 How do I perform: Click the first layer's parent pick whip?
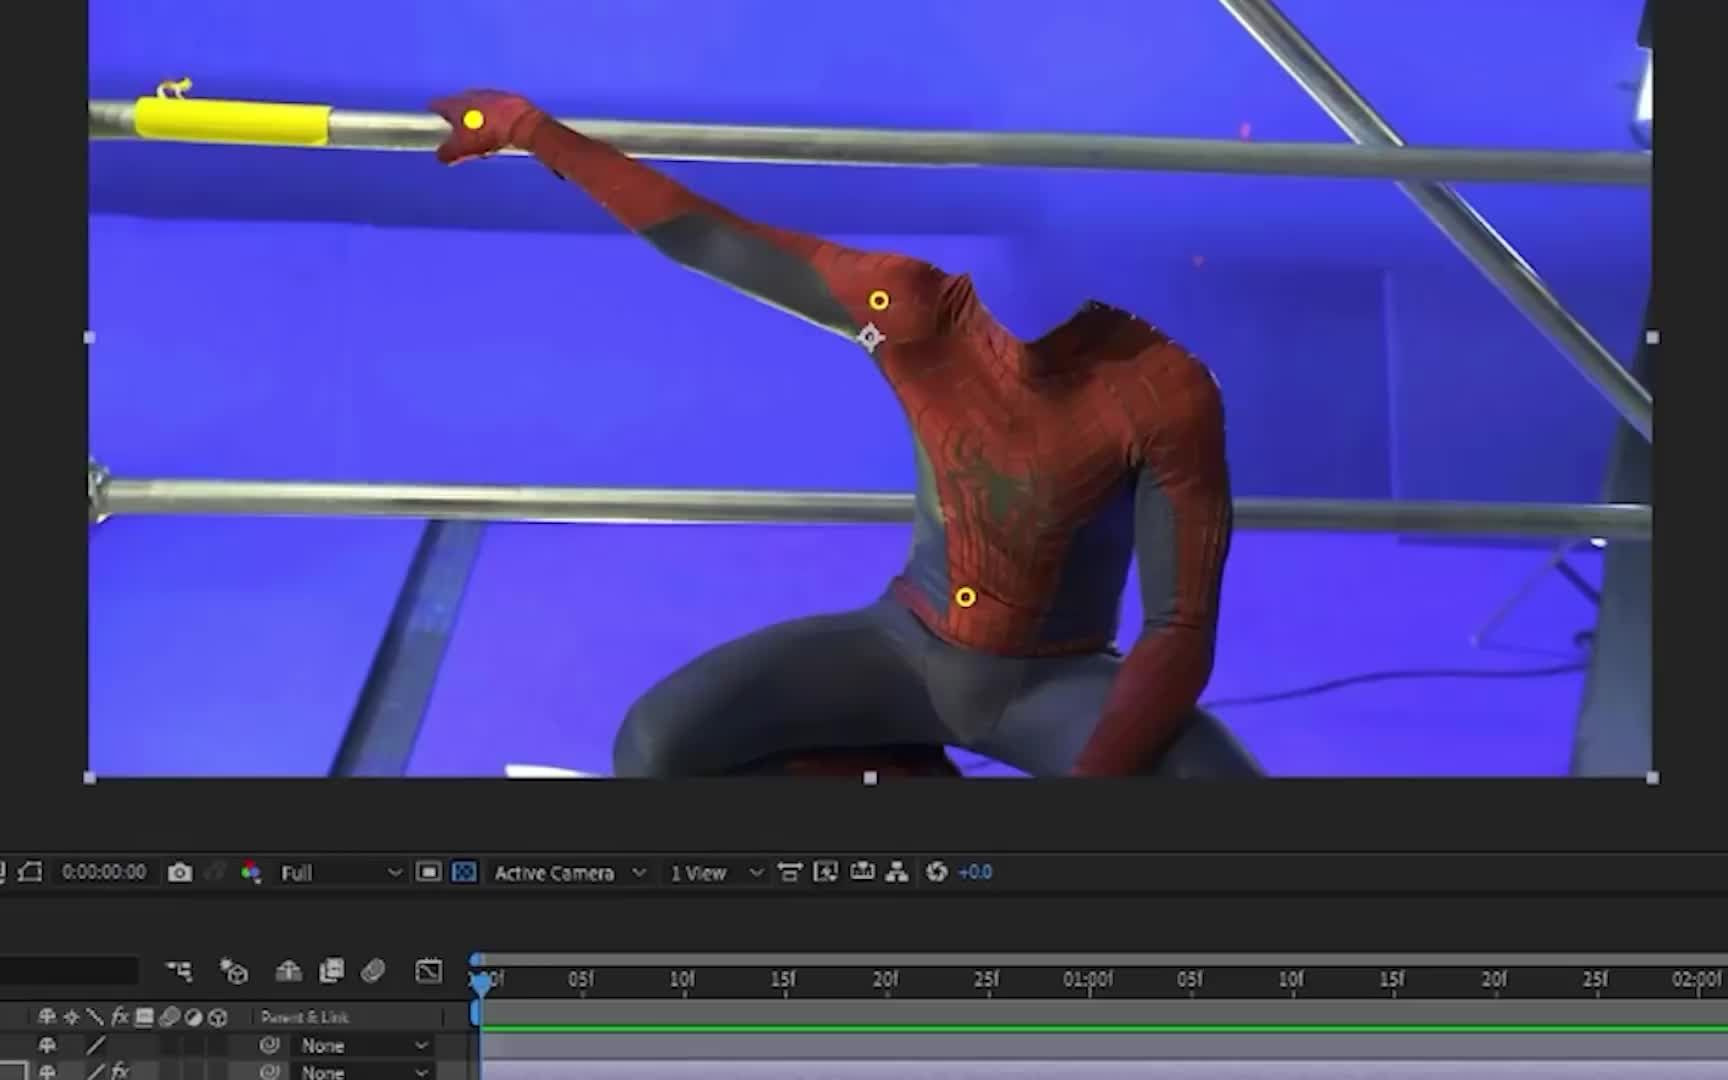click(x=269, y=1045)
